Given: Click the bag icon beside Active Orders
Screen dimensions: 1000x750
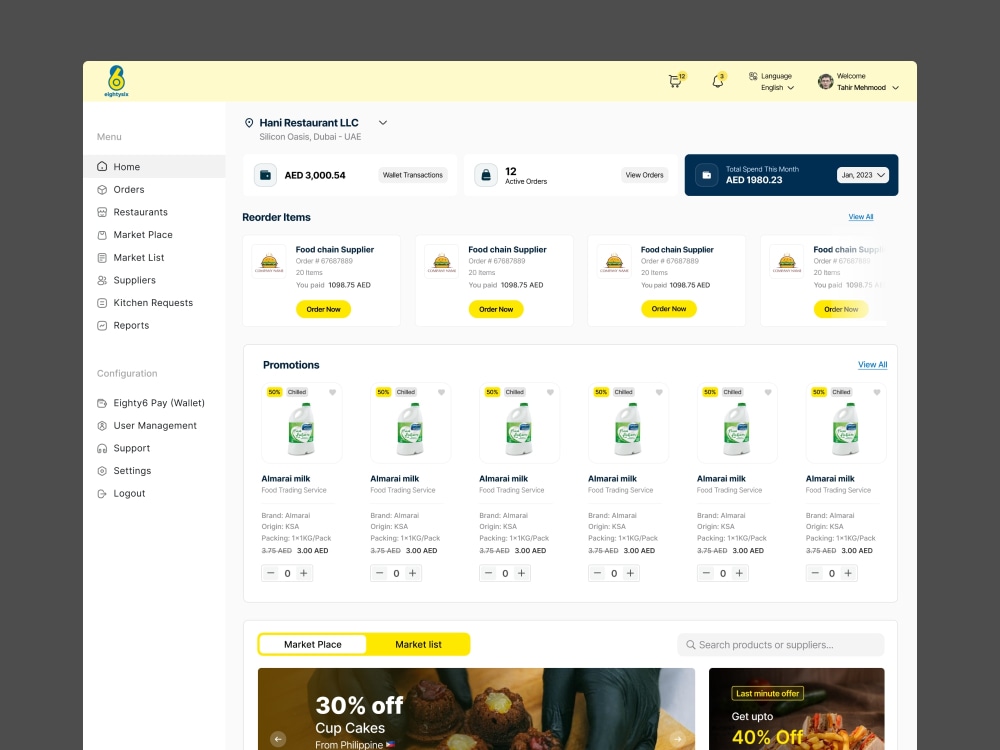Looking at the screenshot, I should (485, 175).
